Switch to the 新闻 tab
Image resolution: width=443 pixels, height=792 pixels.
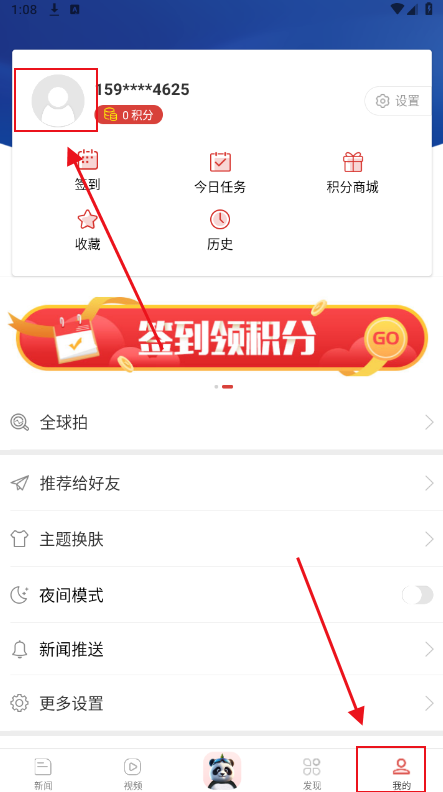43,773
